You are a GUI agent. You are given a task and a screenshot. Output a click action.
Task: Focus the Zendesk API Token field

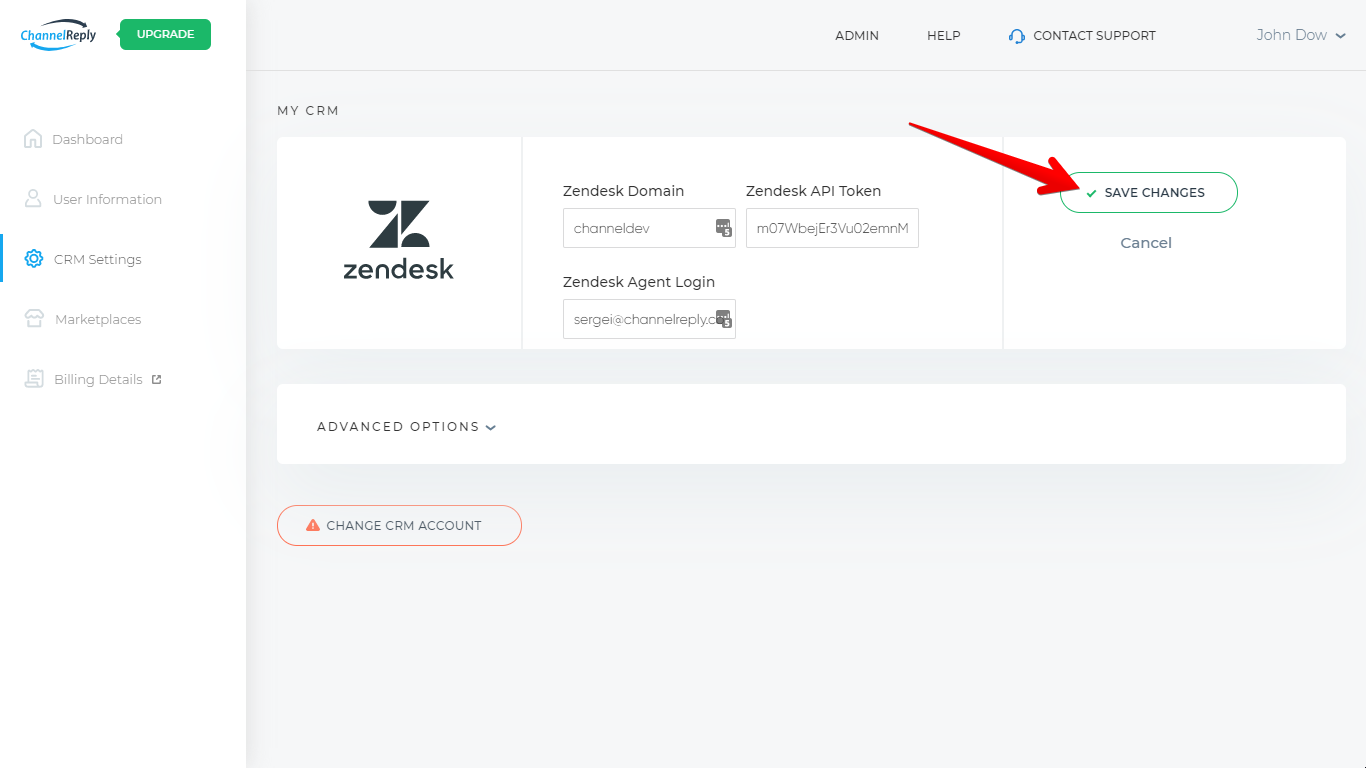tap(832, 228)
